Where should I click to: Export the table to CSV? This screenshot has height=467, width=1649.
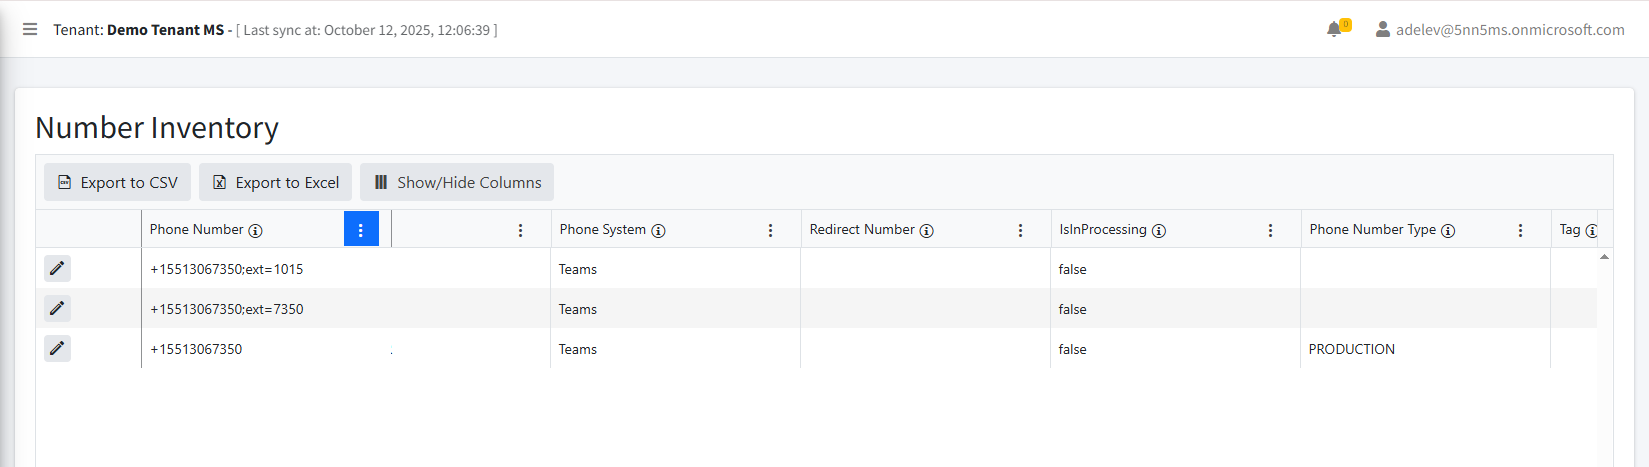point(117,182)
